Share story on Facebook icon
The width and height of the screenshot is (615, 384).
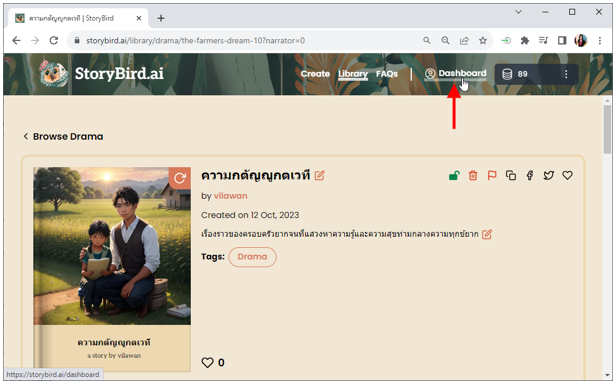coord(529,175)
